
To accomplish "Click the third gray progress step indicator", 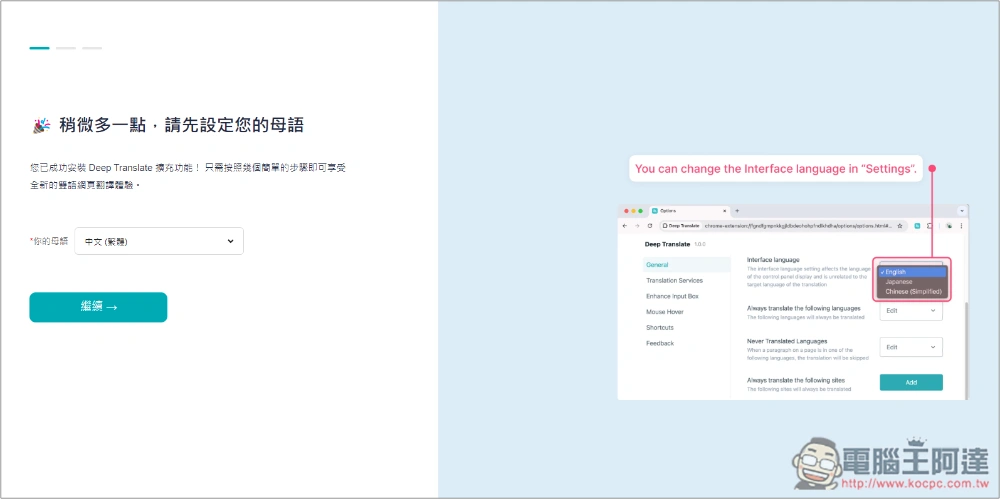I will coord(92,47).
